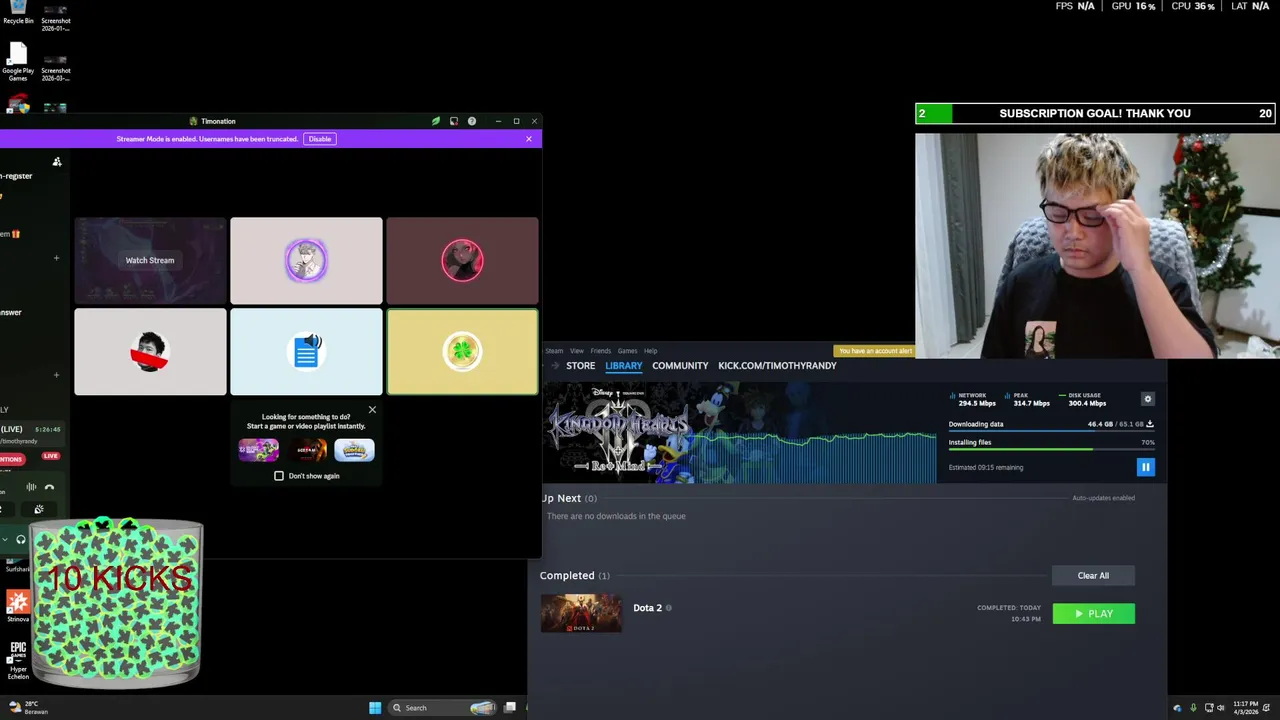Open the Help menu in Steam
This screenshot has height=720, width=1280.
650,351
